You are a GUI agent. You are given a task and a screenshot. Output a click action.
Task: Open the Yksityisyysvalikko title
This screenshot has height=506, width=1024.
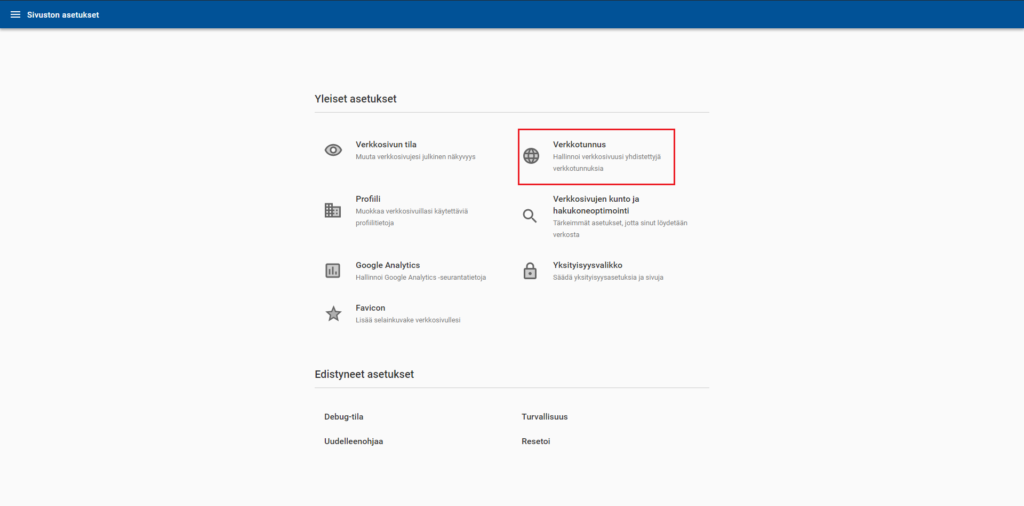(588, 265)
